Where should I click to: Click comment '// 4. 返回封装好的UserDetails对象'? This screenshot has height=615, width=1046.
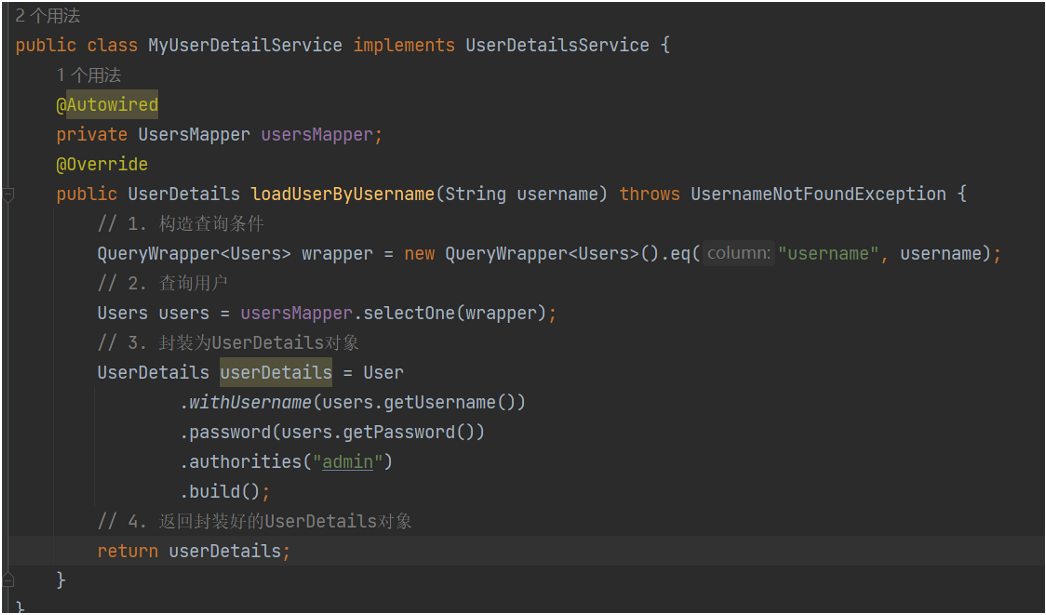pos(254,521)
